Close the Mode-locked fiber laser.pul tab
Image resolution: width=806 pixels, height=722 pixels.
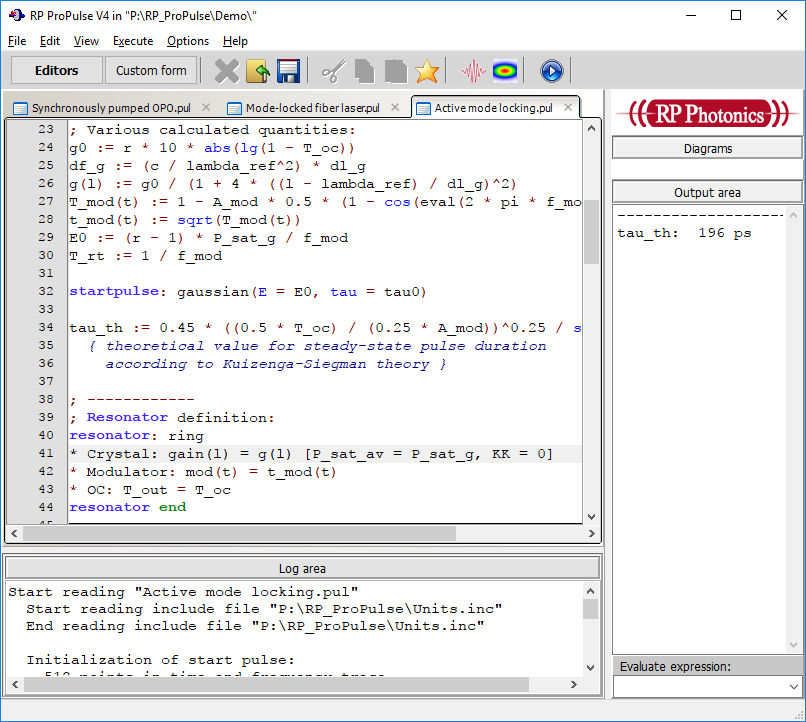click(395, 107)
